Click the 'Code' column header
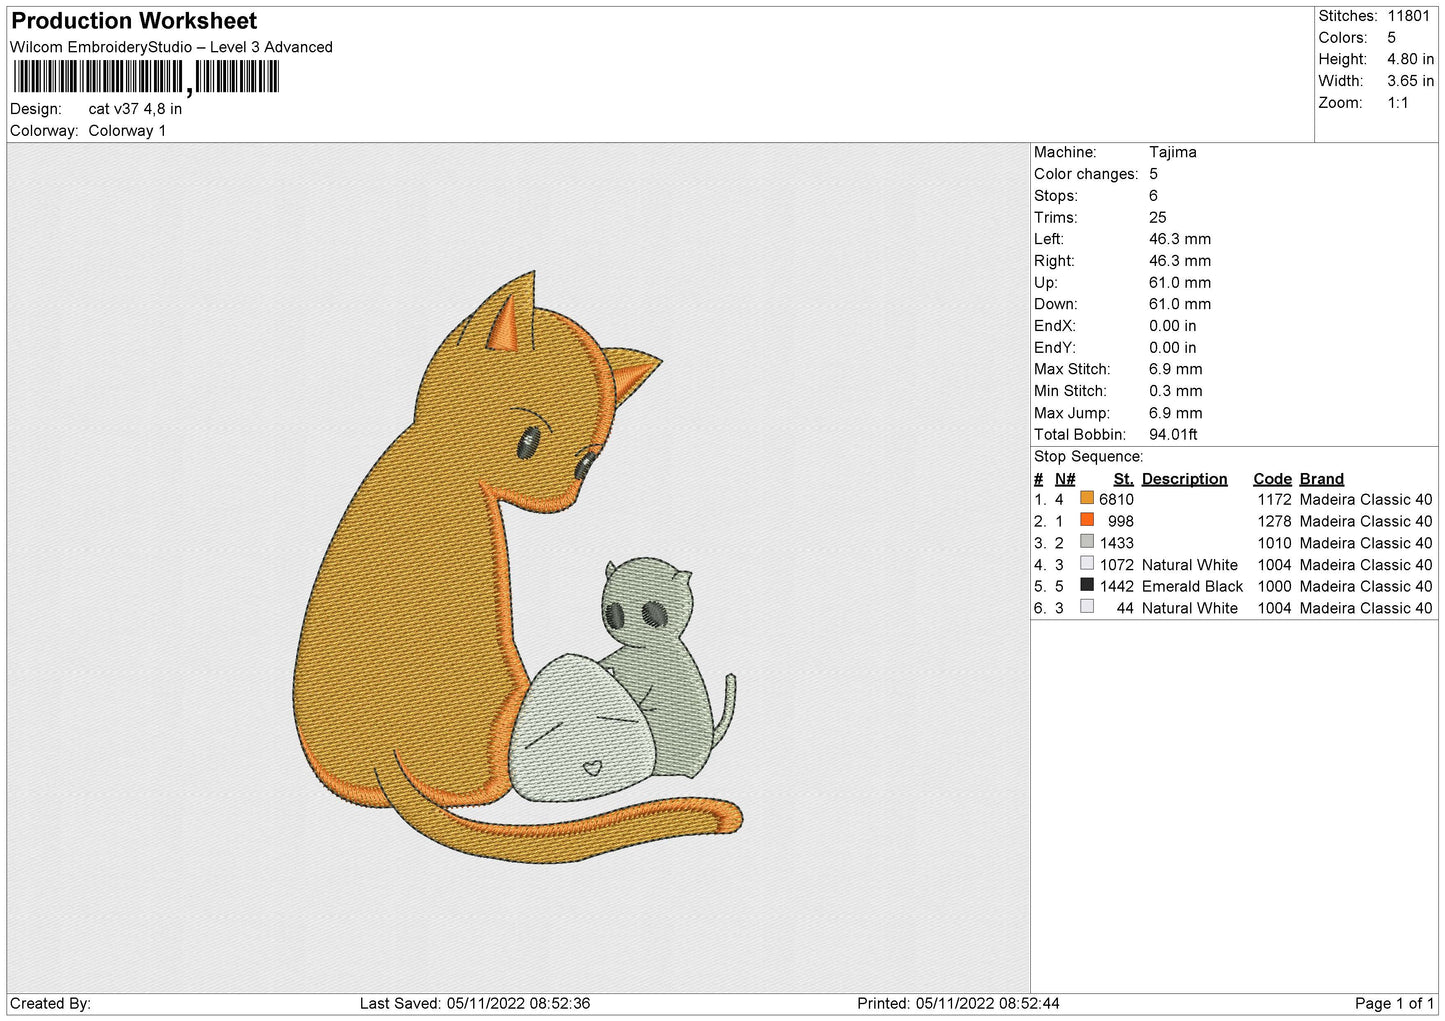 coord(1272,479)
